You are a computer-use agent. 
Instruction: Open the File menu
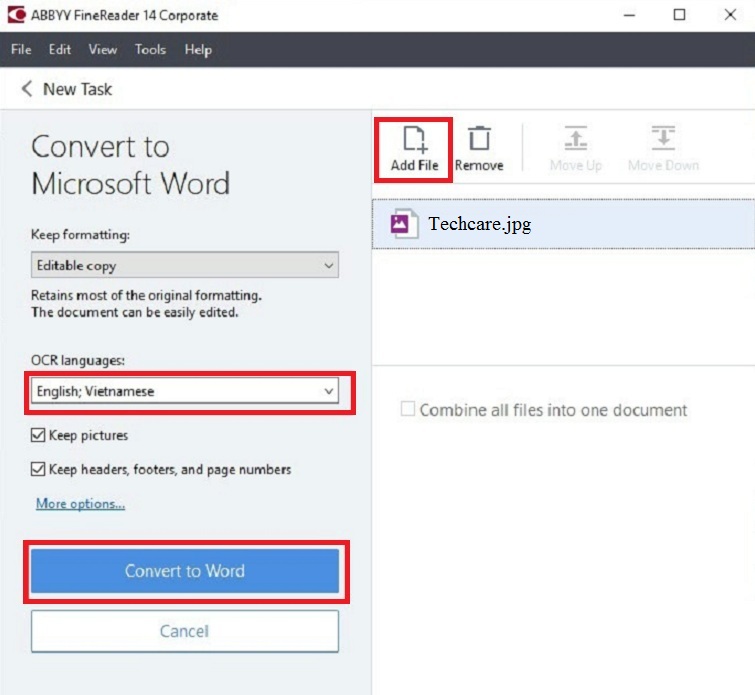21,49
